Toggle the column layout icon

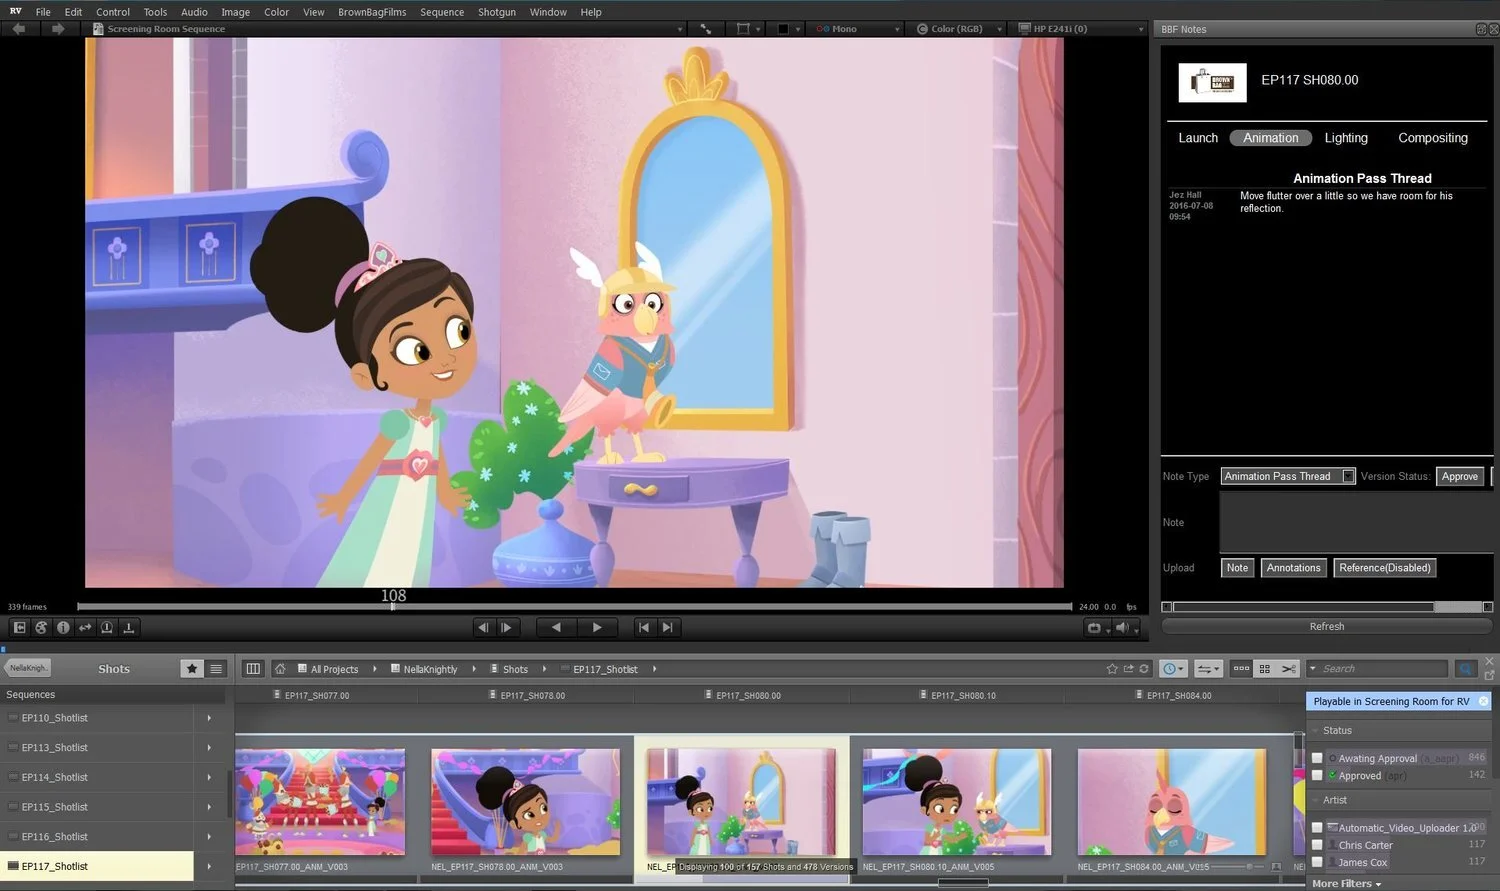tap(253, 669)
